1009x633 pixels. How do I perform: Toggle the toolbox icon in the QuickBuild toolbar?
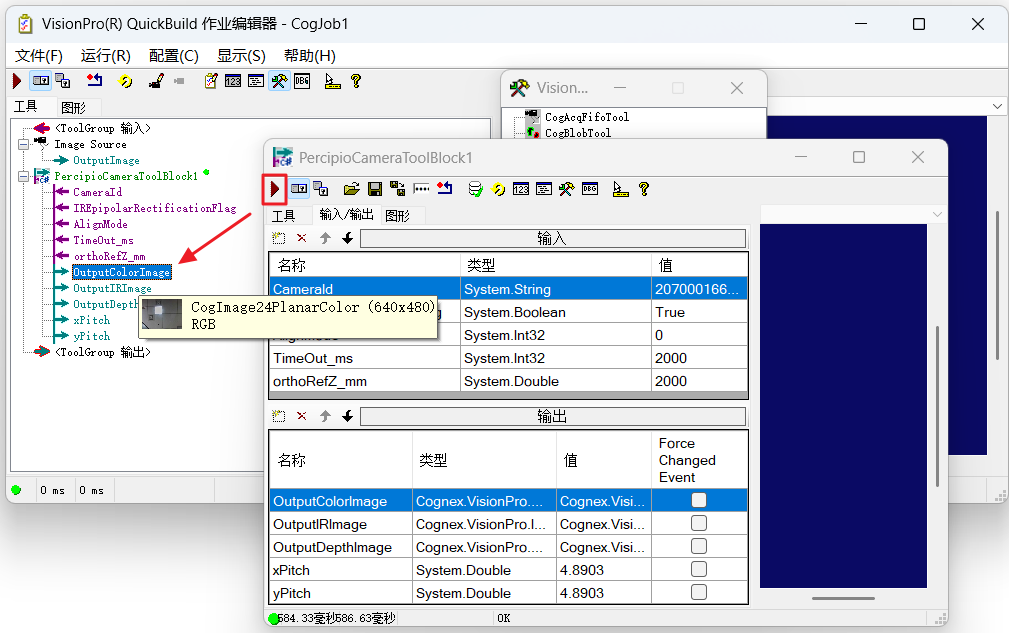[x=279, y=81]
